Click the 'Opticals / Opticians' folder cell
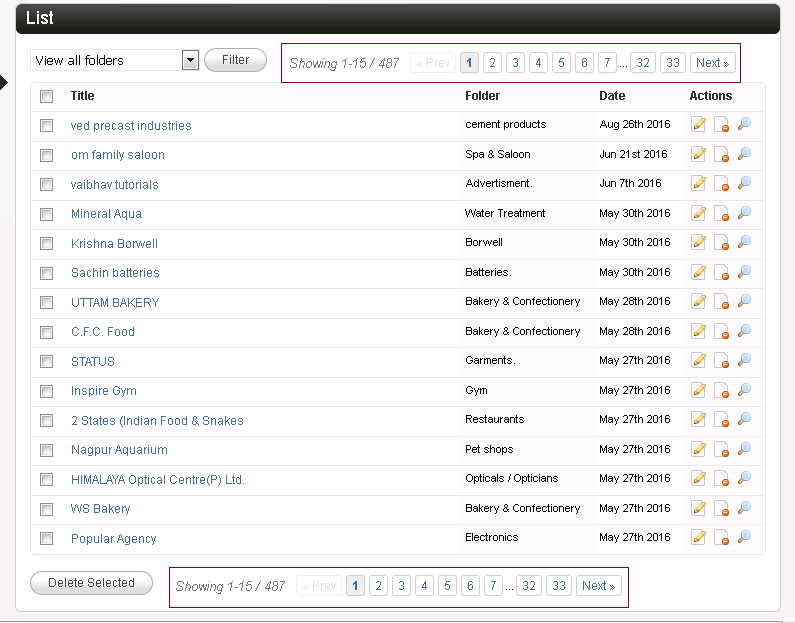This screenshot has width=795, height=623. click(x=512, y=479)
